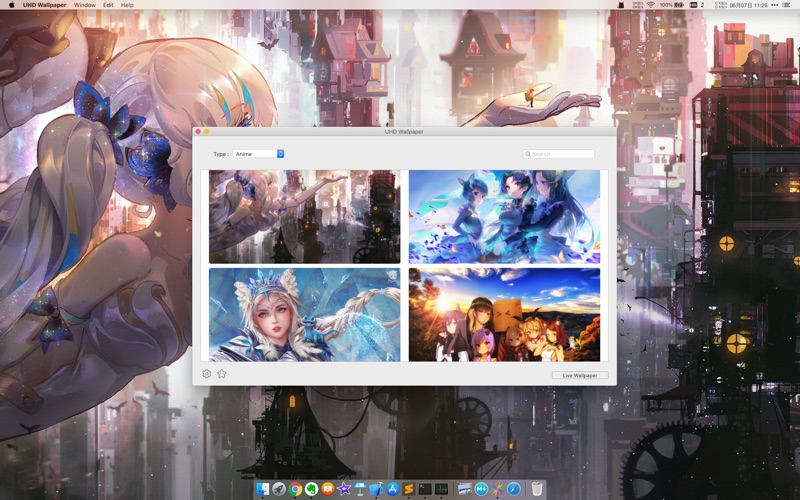Screen dimensions: 800x500
Task: Open Keynote from the dock
Action: pyautogui.click(x=360, y=489)
